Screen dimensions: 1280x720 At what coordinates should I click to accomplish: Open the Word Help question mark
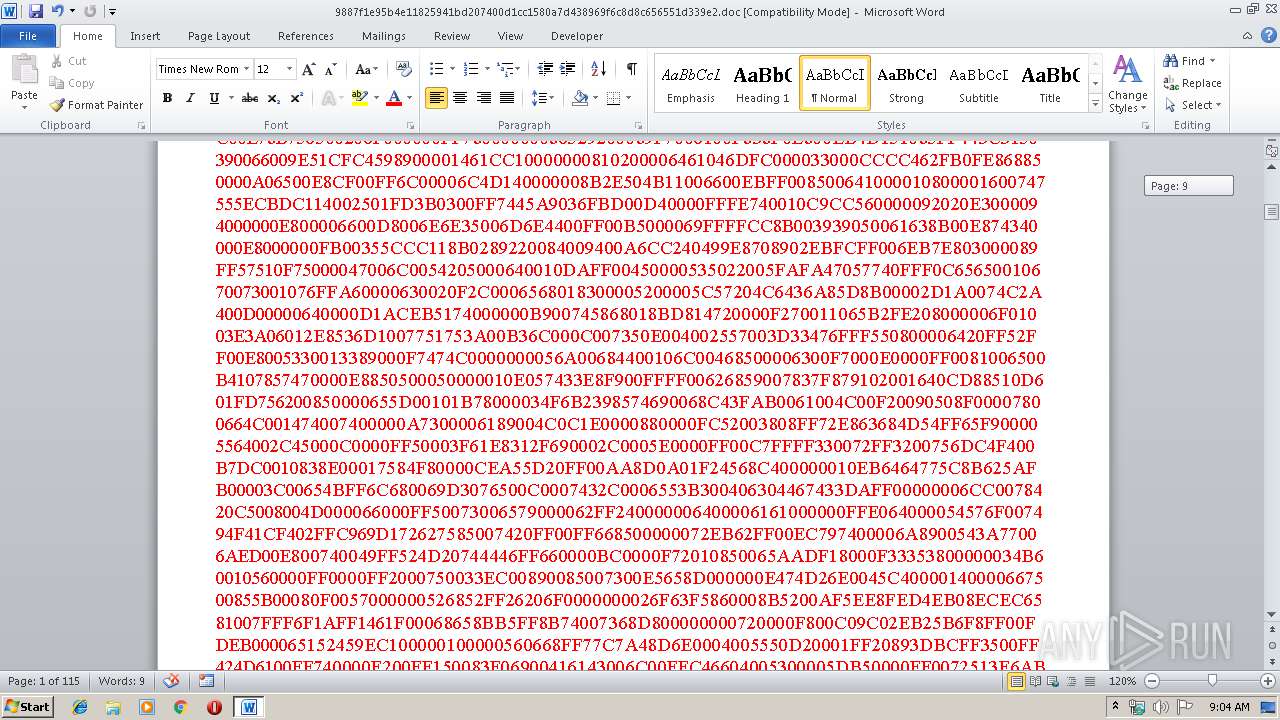tap(1268, 35)
